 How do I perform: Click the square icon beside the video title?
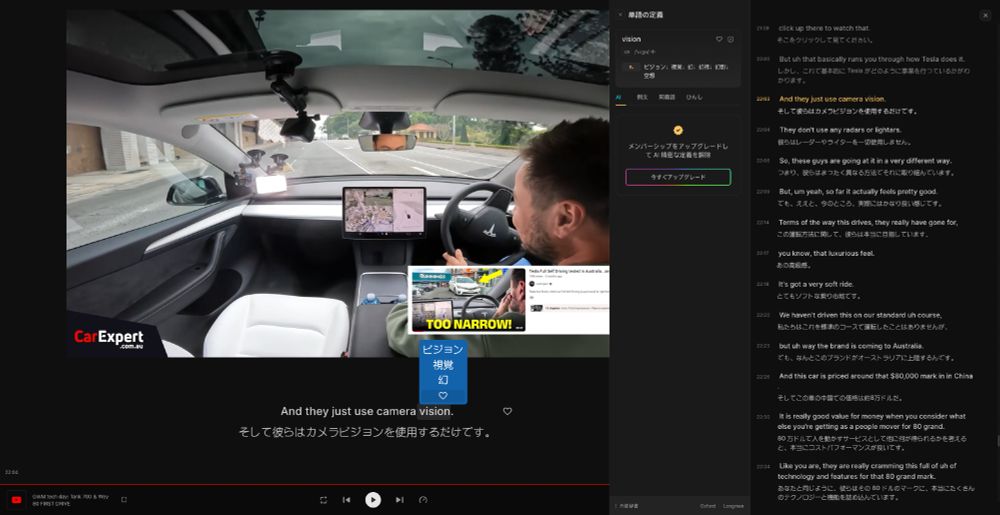pyautogui.click(x=124, y=500)
